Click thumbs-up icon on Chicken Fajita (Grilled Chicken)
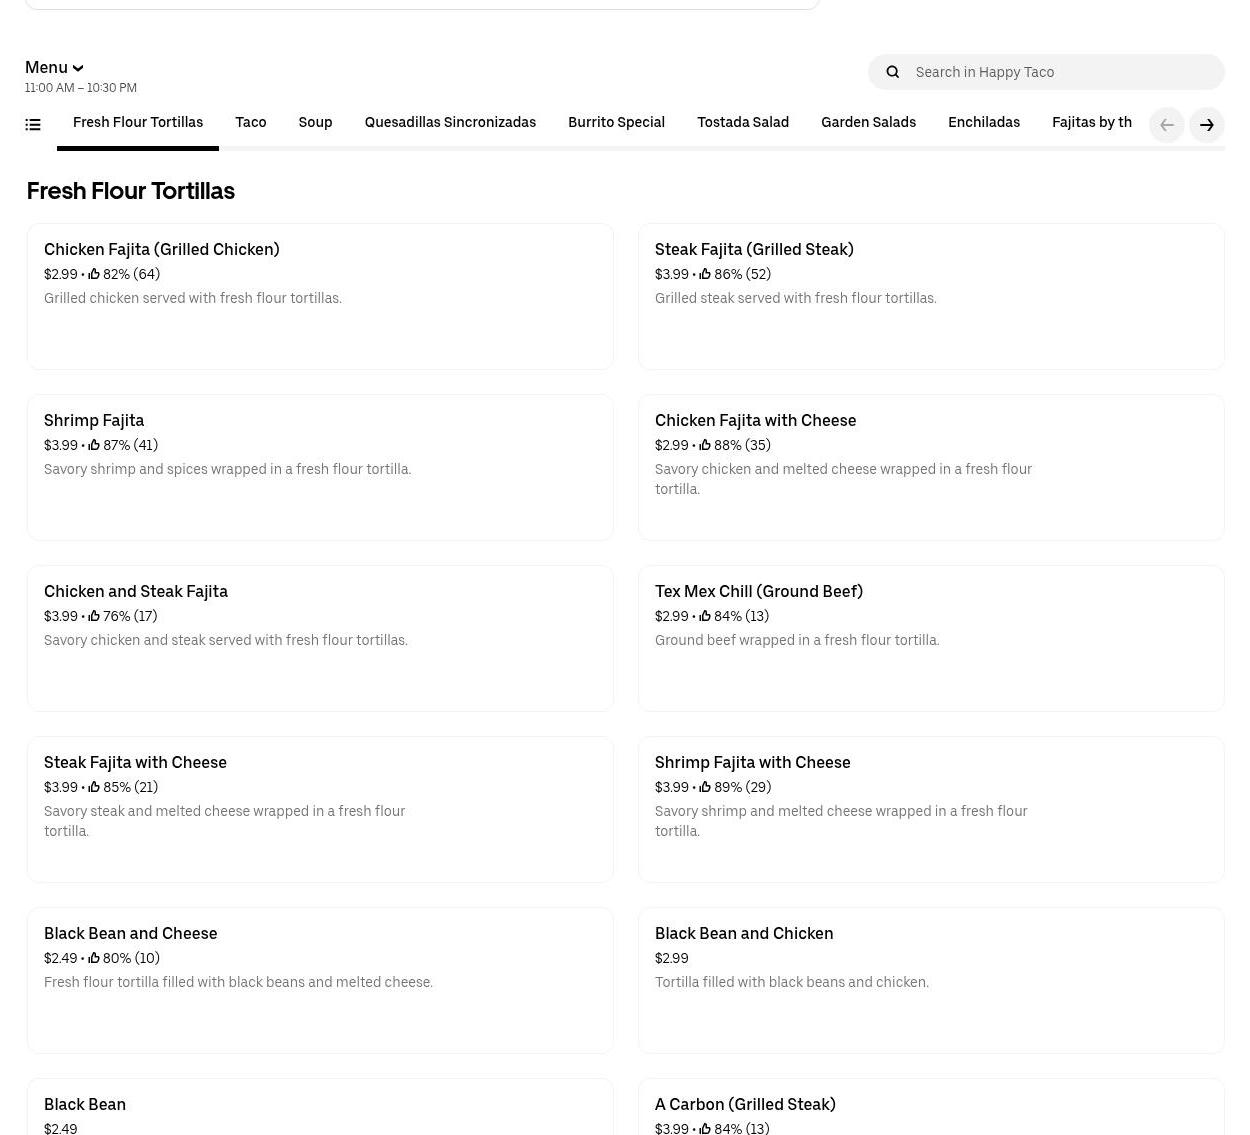 click(x=94, y=274)
